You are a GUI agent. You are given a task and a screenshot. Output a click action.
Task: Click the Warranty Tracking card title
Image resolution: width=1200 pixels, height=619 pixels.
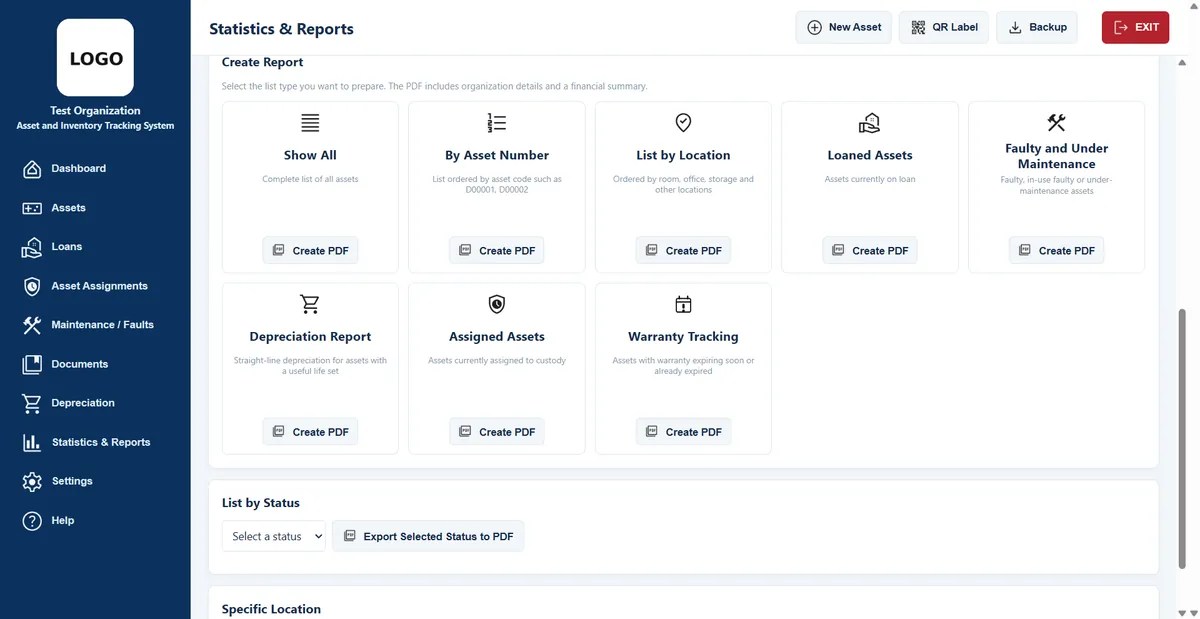click(683, 336)
